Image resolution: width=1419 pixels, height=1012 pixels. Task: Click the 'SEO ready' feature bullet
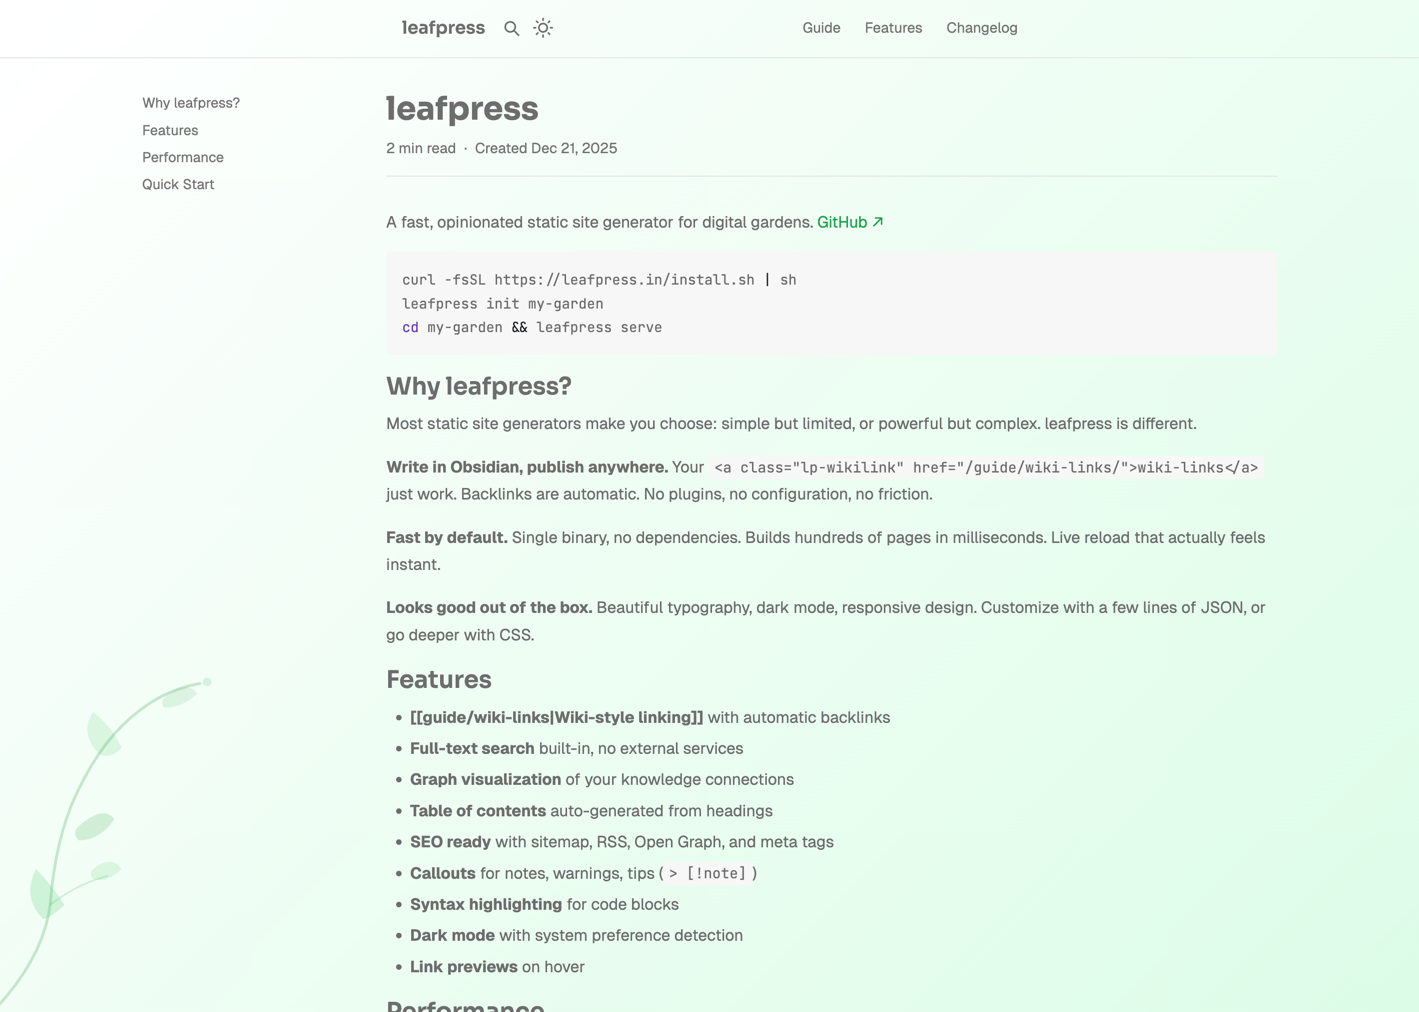pyautogui.click(x=622, y=842)
